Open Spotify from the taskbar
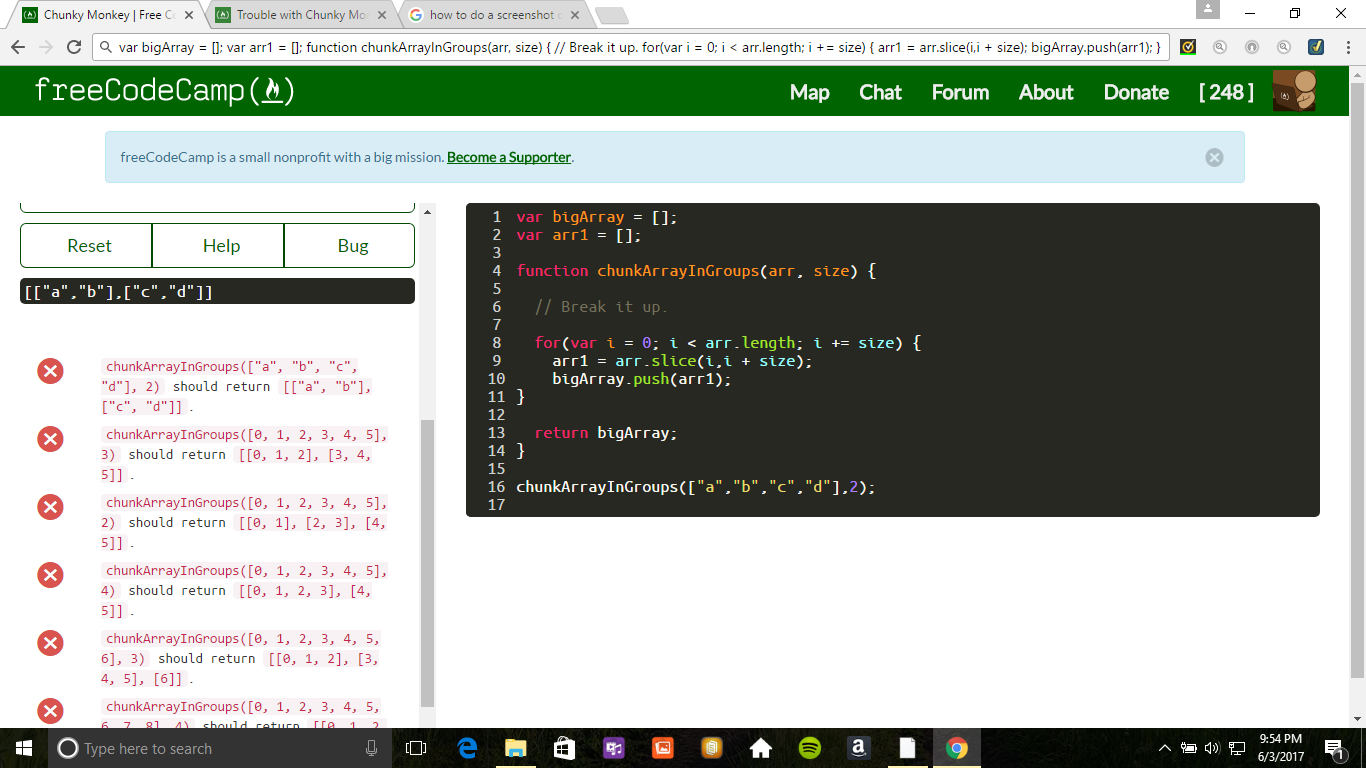The width and height of the screenshot is (1366, 768). pyautogui.click(x=810, y=748)
